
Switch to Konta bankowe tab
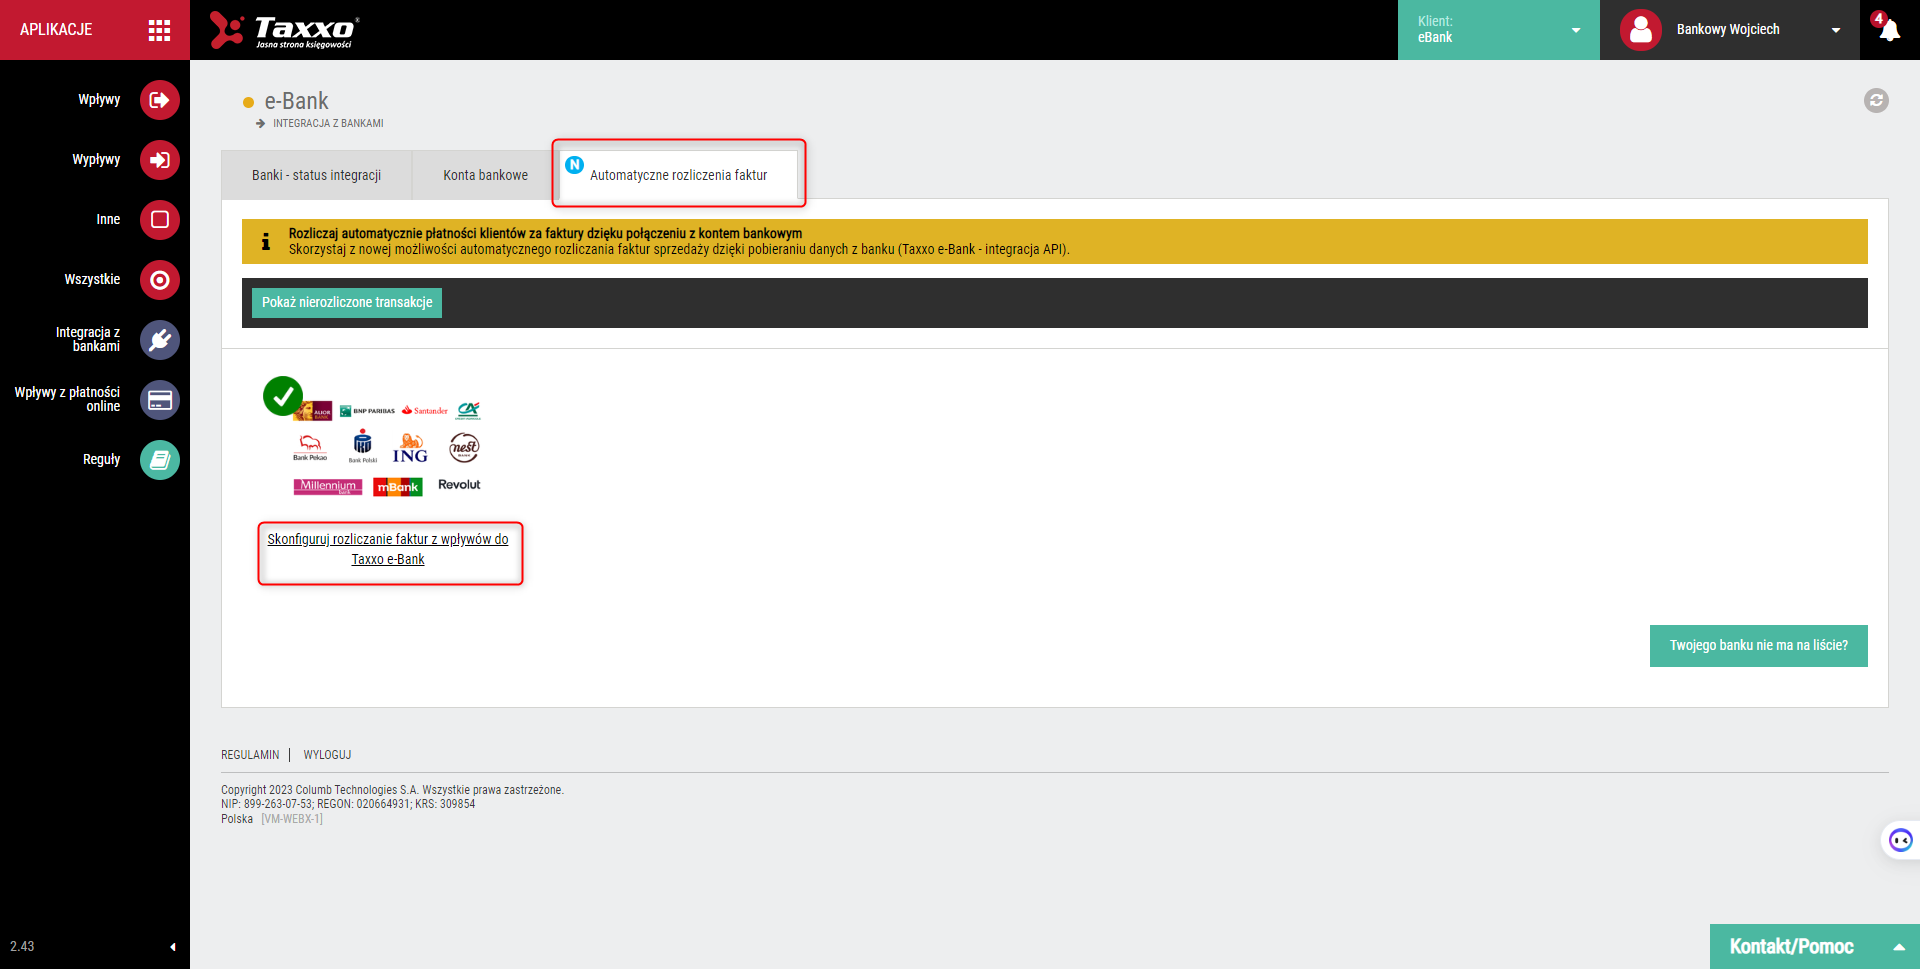[x=485, y=175]
